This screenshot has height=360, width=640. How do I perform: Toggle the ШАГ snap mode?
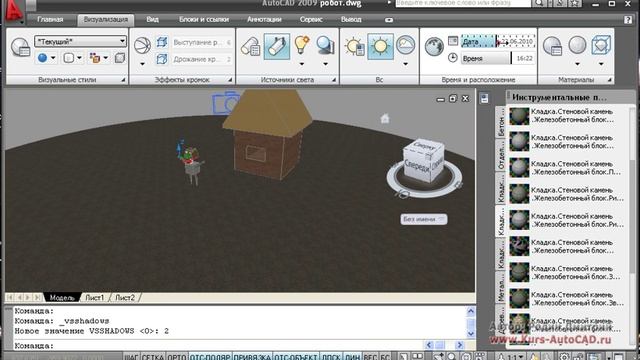131,357
